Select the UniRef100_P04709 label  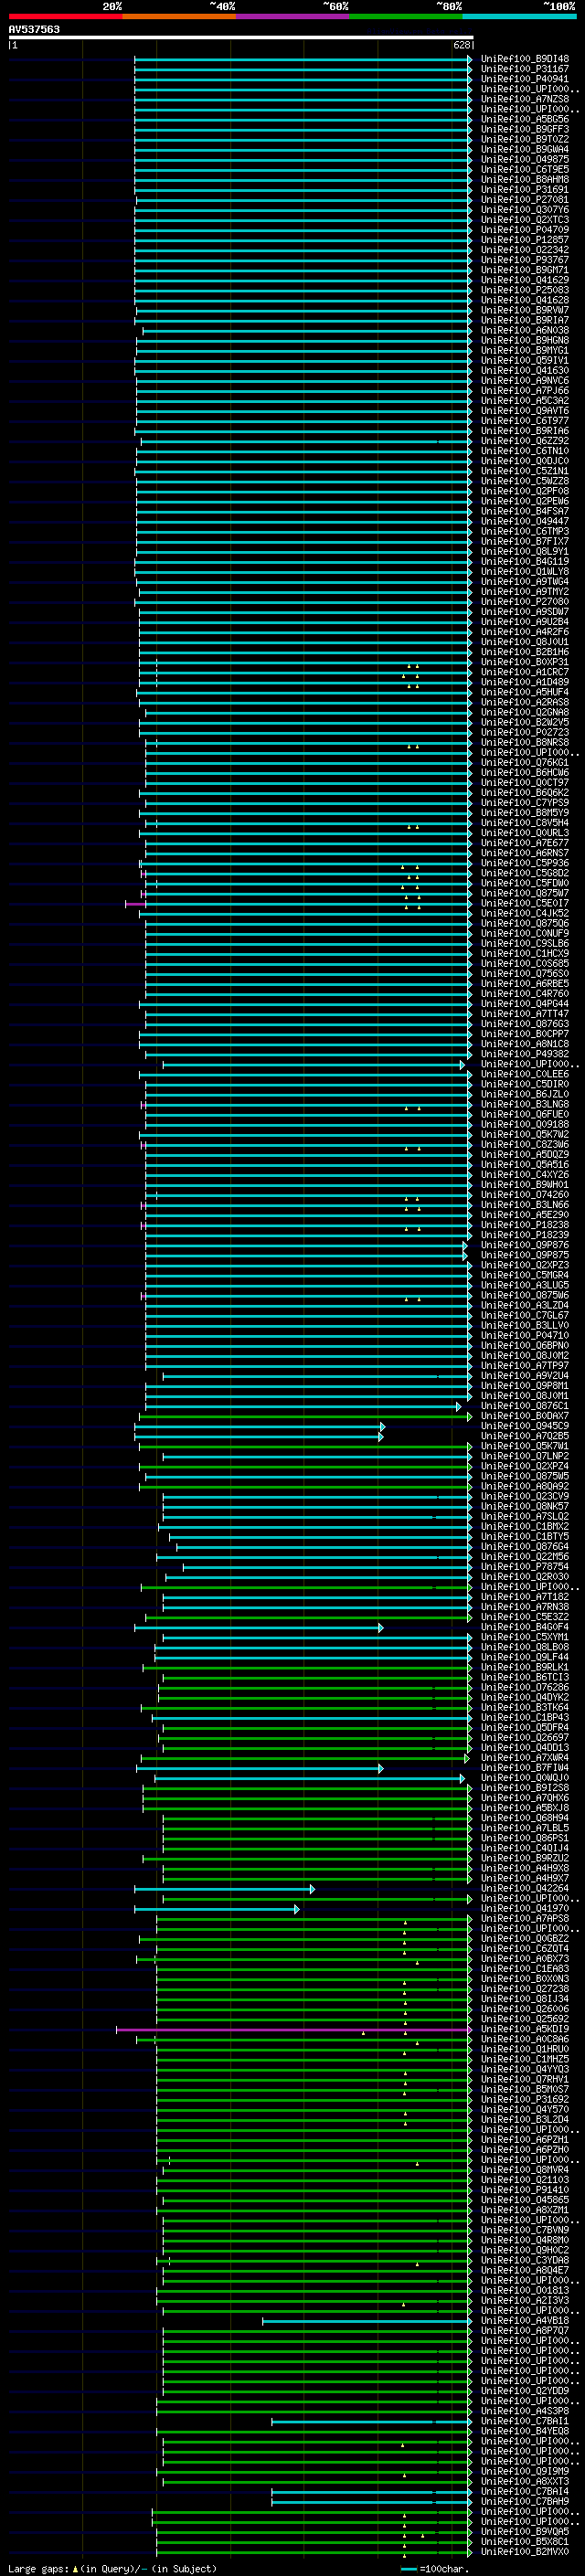525,230
